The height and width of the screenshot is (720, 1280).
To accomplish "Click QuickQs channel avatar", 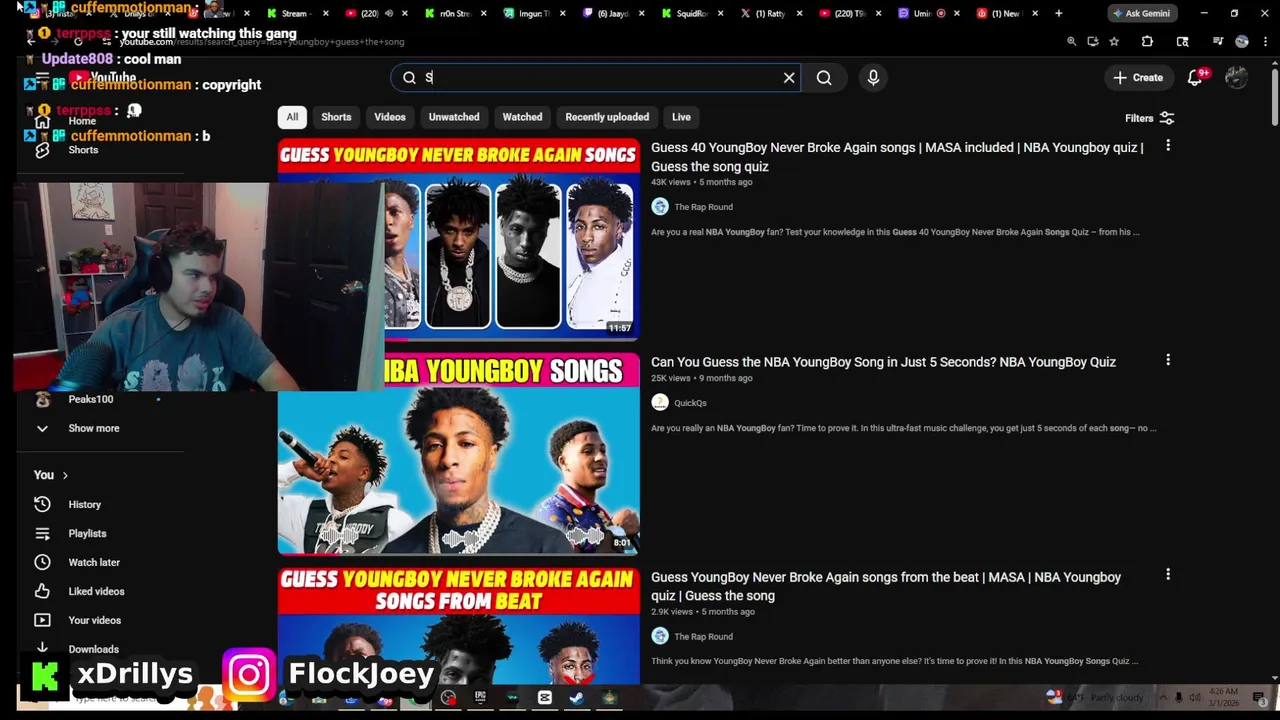I will click(660, 402).
